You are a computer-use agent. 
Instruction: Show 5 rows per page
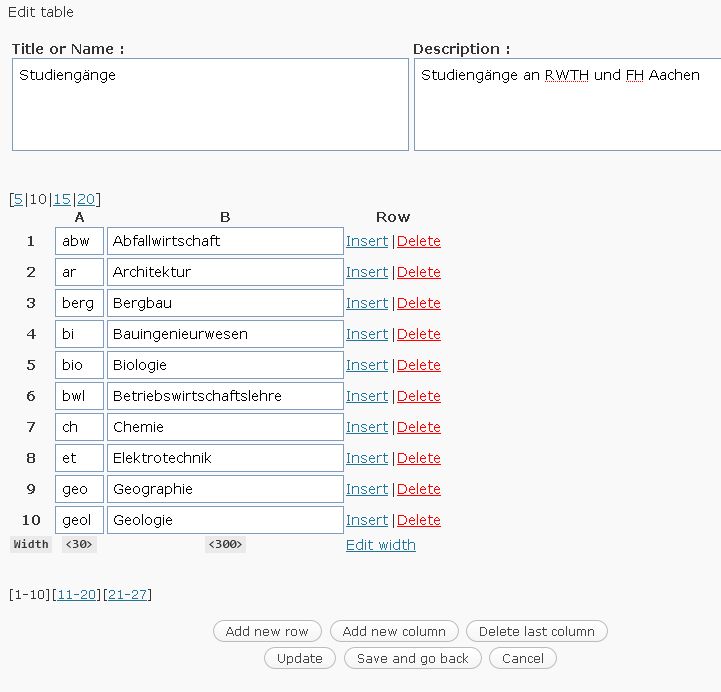(x=18, y=199)
